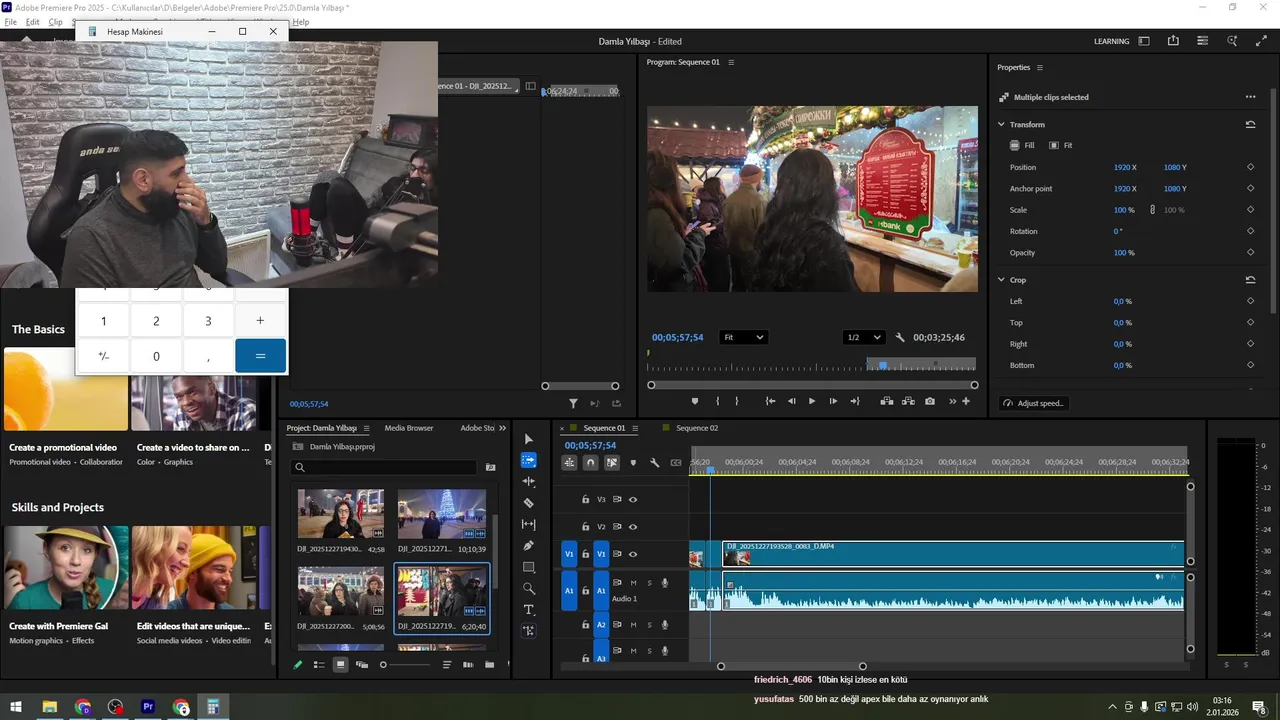
Task: Hide track V3 with eye icon
Action: click(x=633, y=499)
